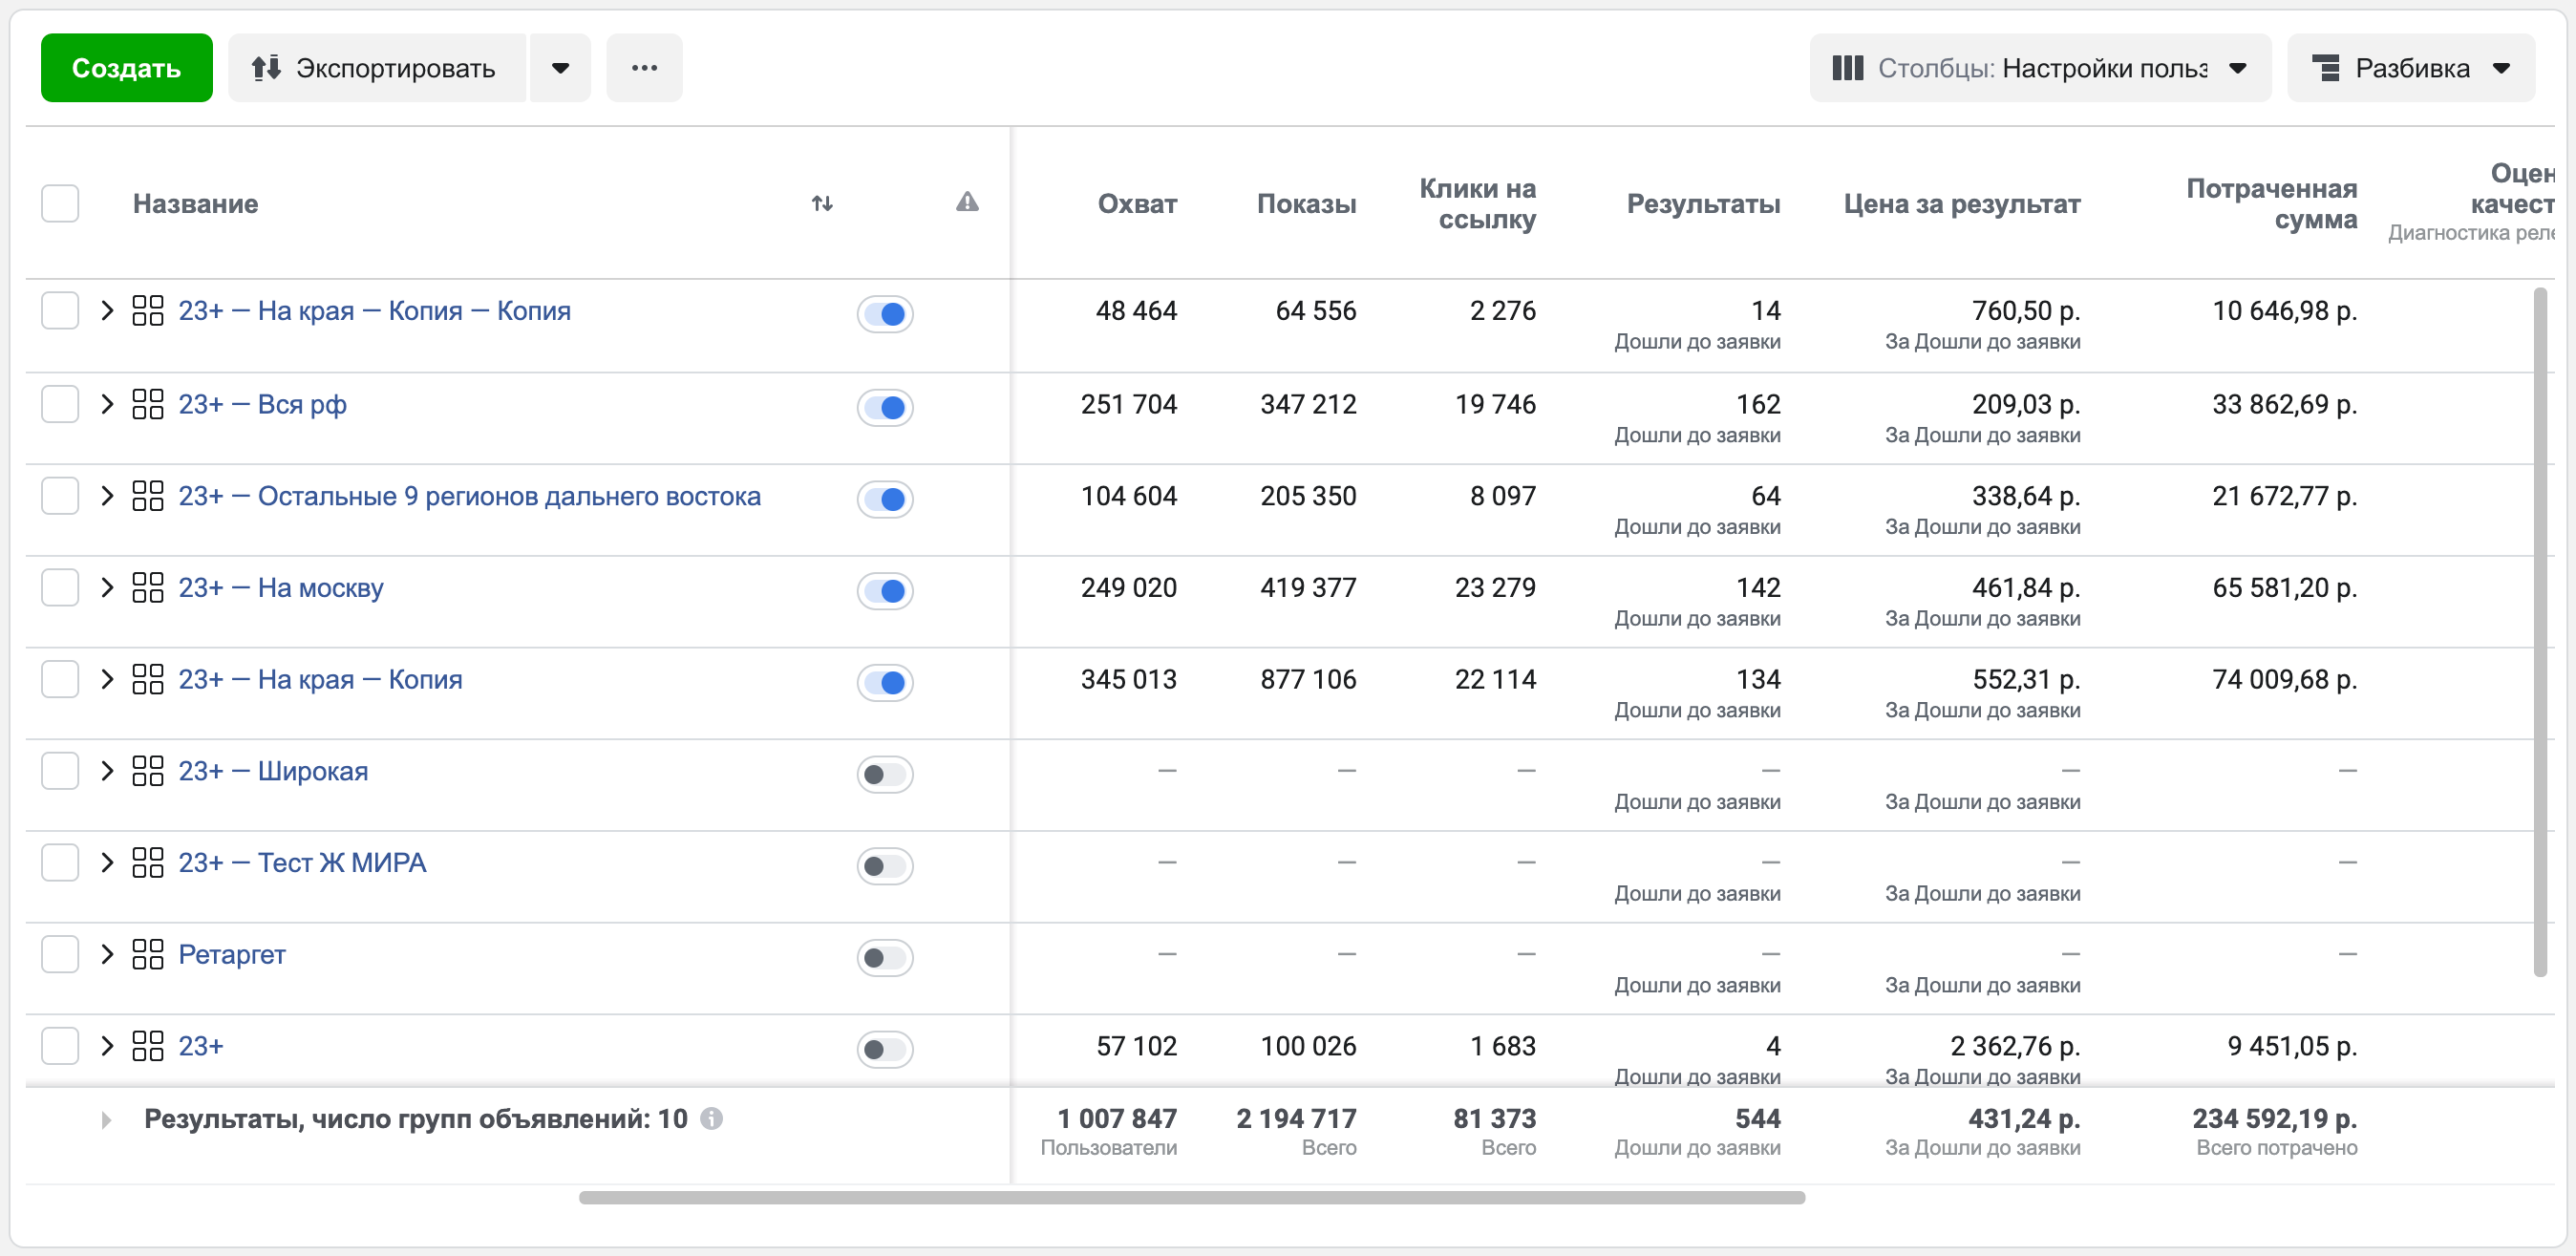2576x1256 pixels.
Task: Click grid icon of 23+ — На края — Копия — Копия
Action: point(148,310)
